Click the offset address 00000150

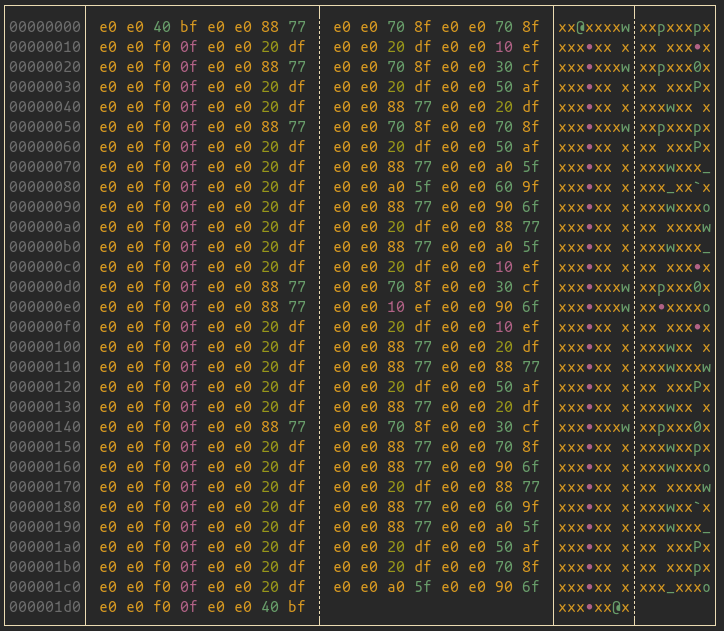pos(45,447)
